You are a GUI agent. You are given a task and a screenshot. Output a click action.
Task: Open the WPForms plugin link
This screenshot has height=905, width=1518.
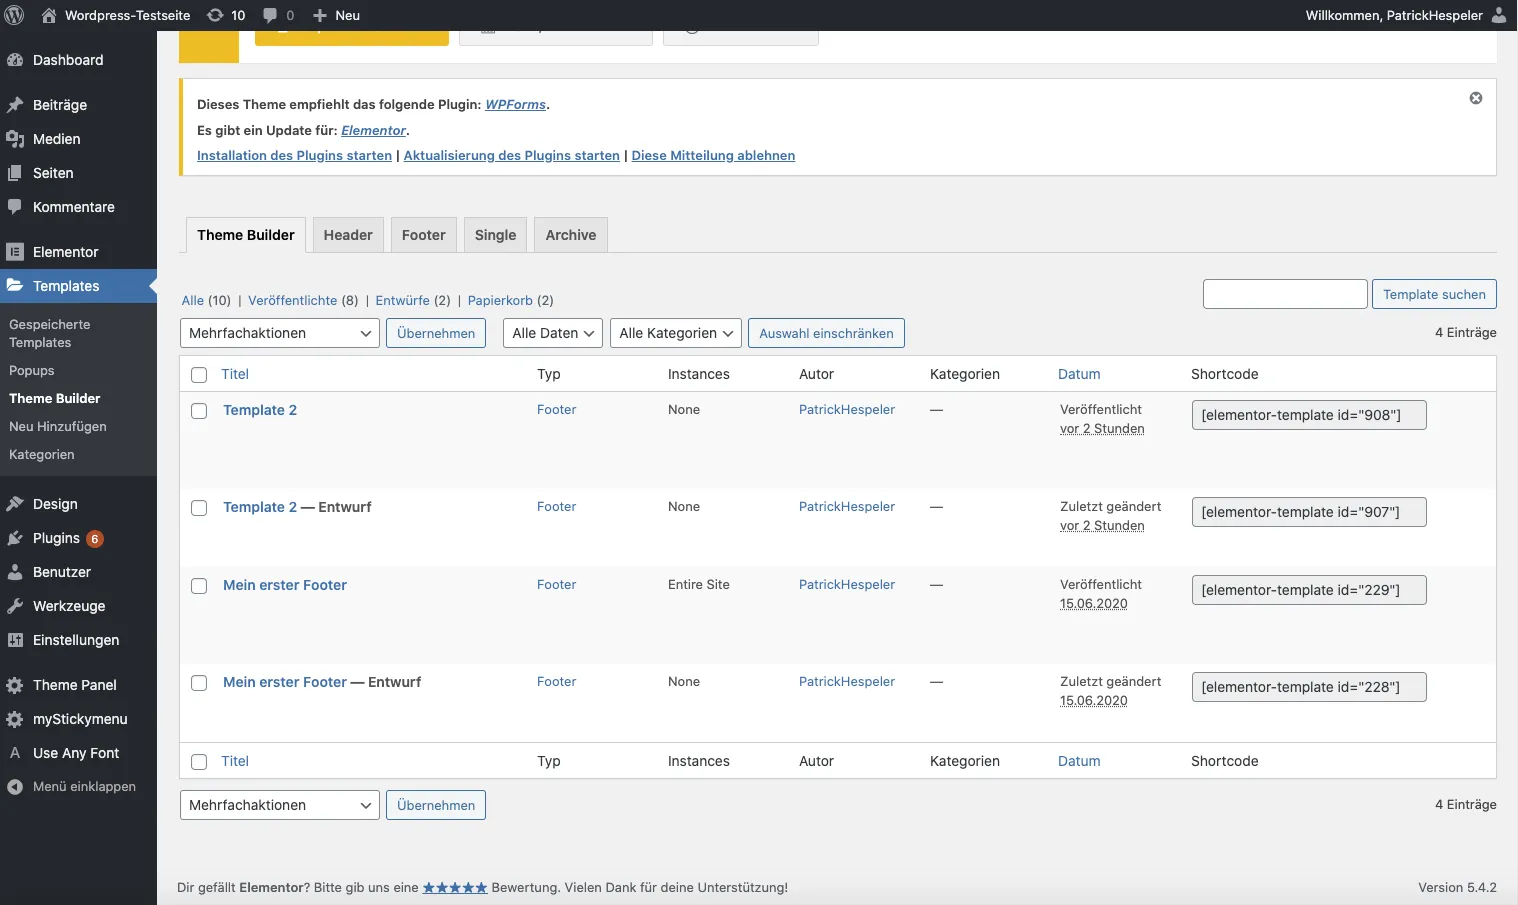pyautogui.click(x=516, y=104)
